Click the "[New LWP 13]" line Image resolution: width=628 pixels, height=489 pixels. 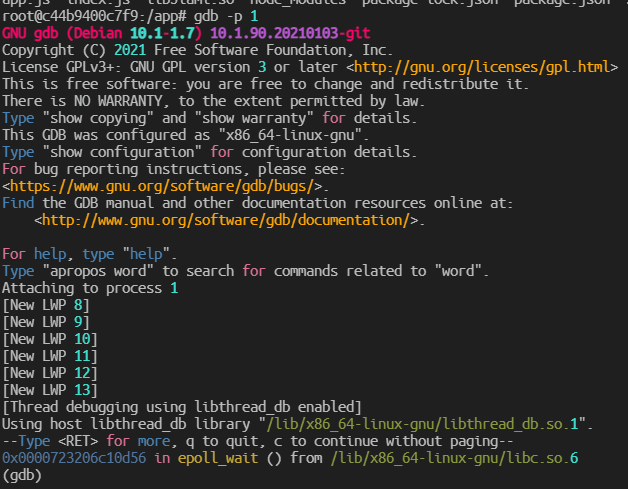50,390
